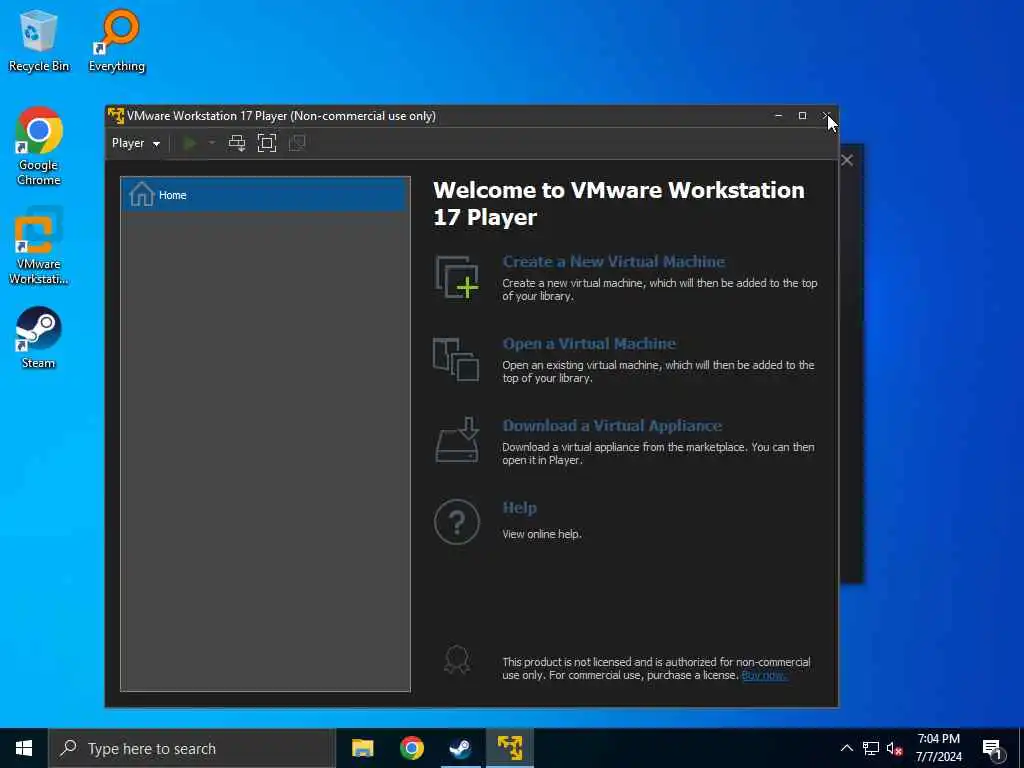
Task: Click the Unity mode toolbar icon
Action: pos(297,143)
